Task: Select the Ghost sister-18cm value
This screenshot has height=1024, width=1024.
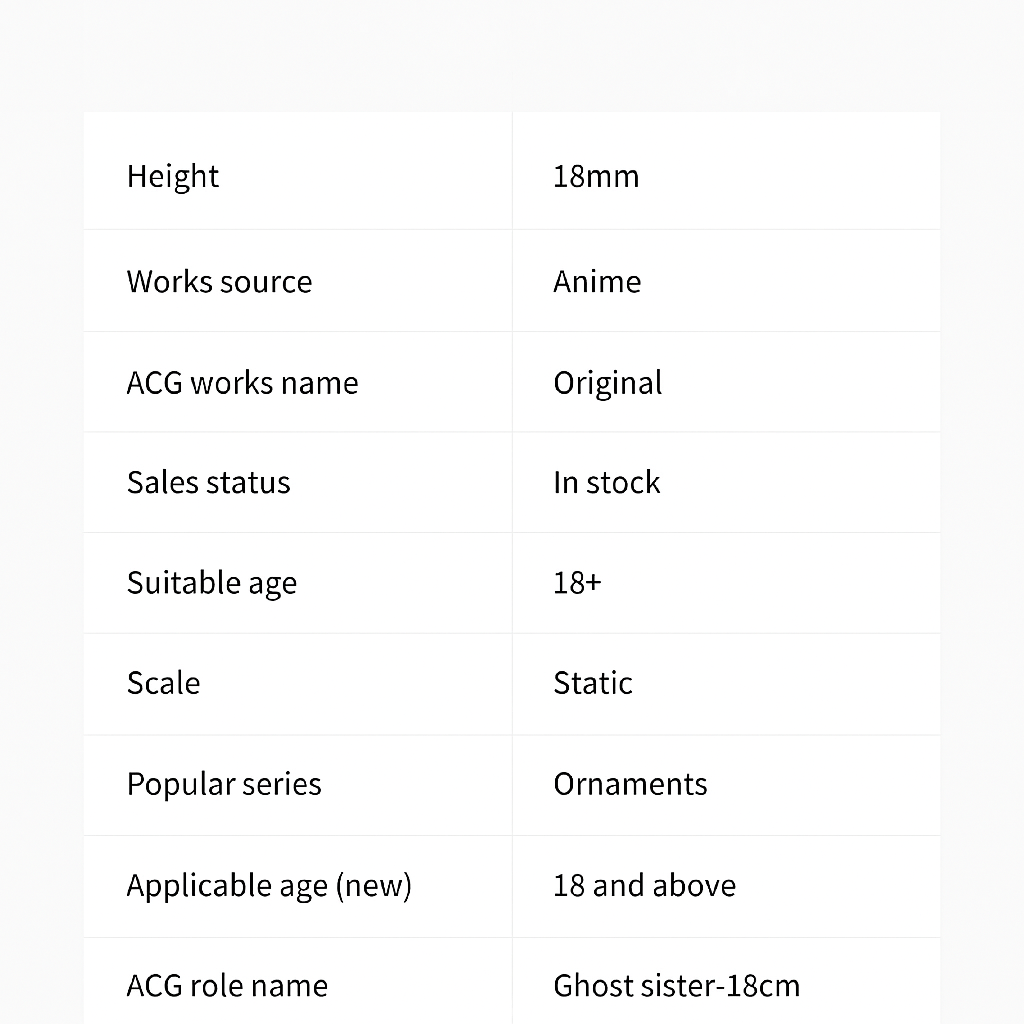Action: coord(676,986)
